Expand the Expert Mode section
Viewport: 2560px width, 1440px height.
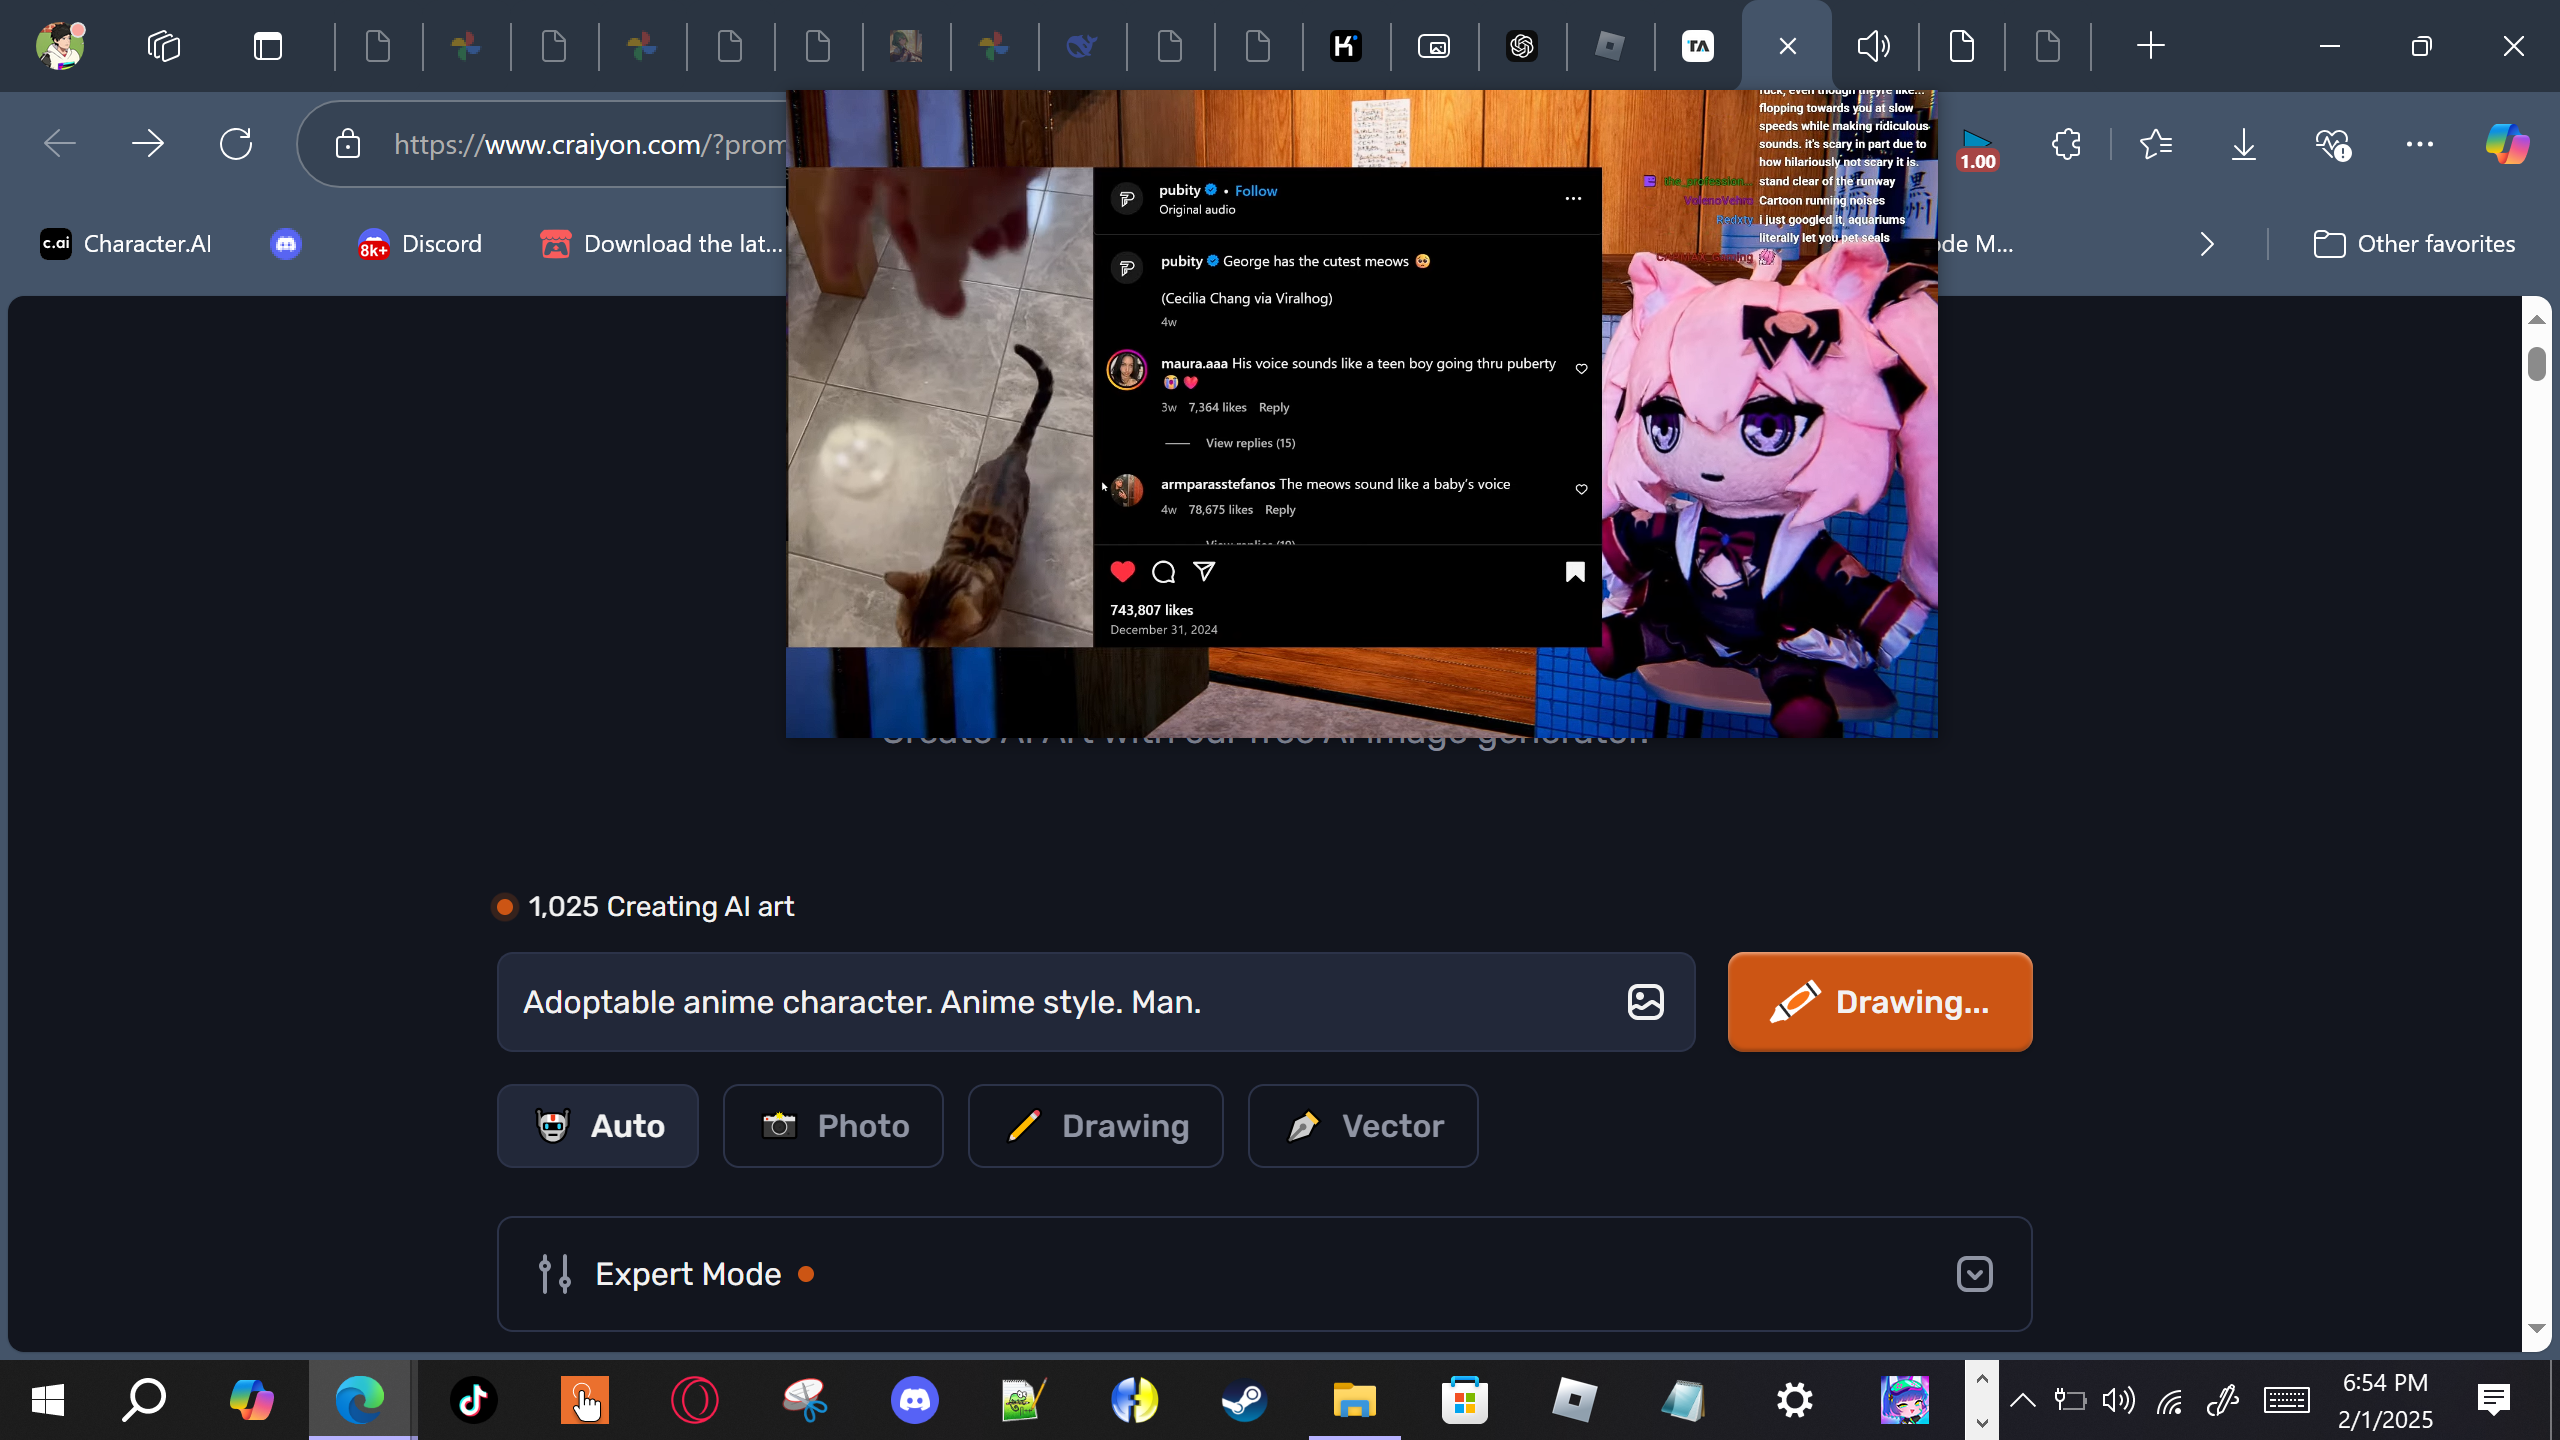(1974, 1274)
